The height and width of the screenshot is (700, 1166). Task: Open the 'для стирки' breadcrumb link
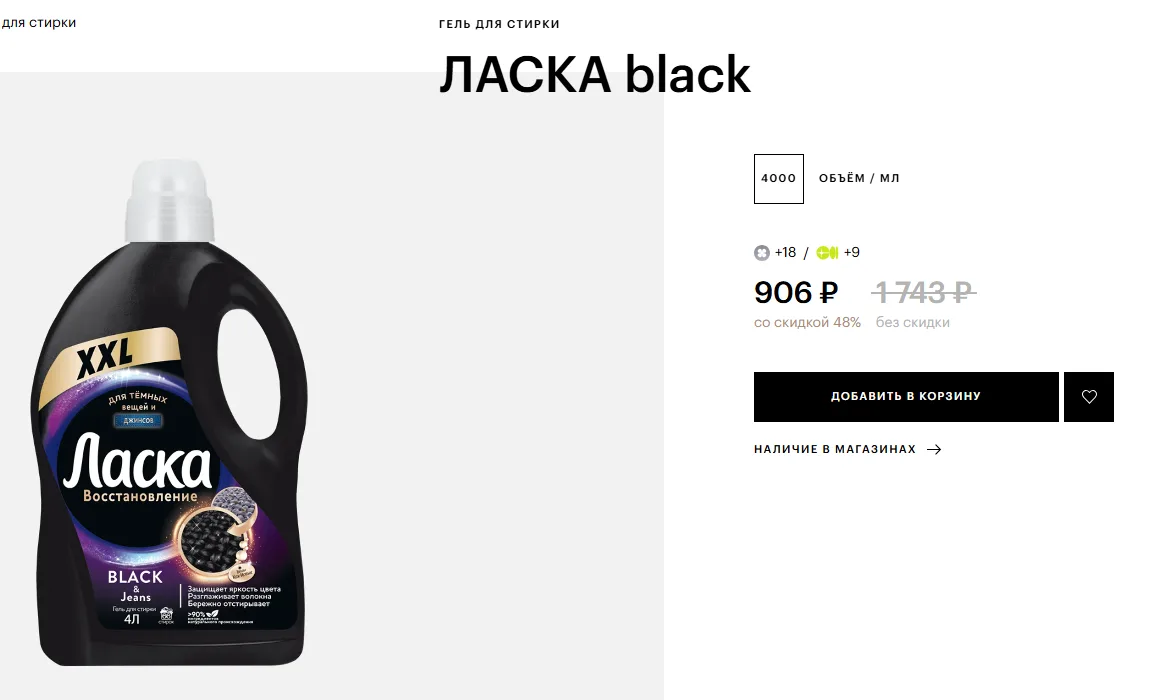(x=37, y=22)
